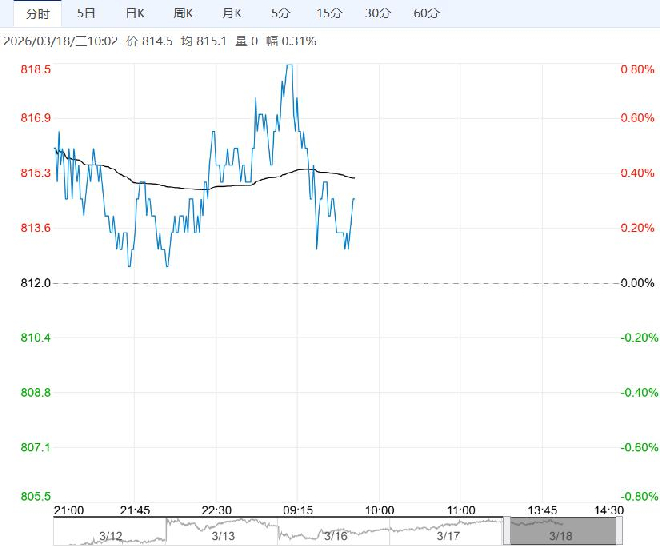Switch to 15分 interval view

(327, 13)
